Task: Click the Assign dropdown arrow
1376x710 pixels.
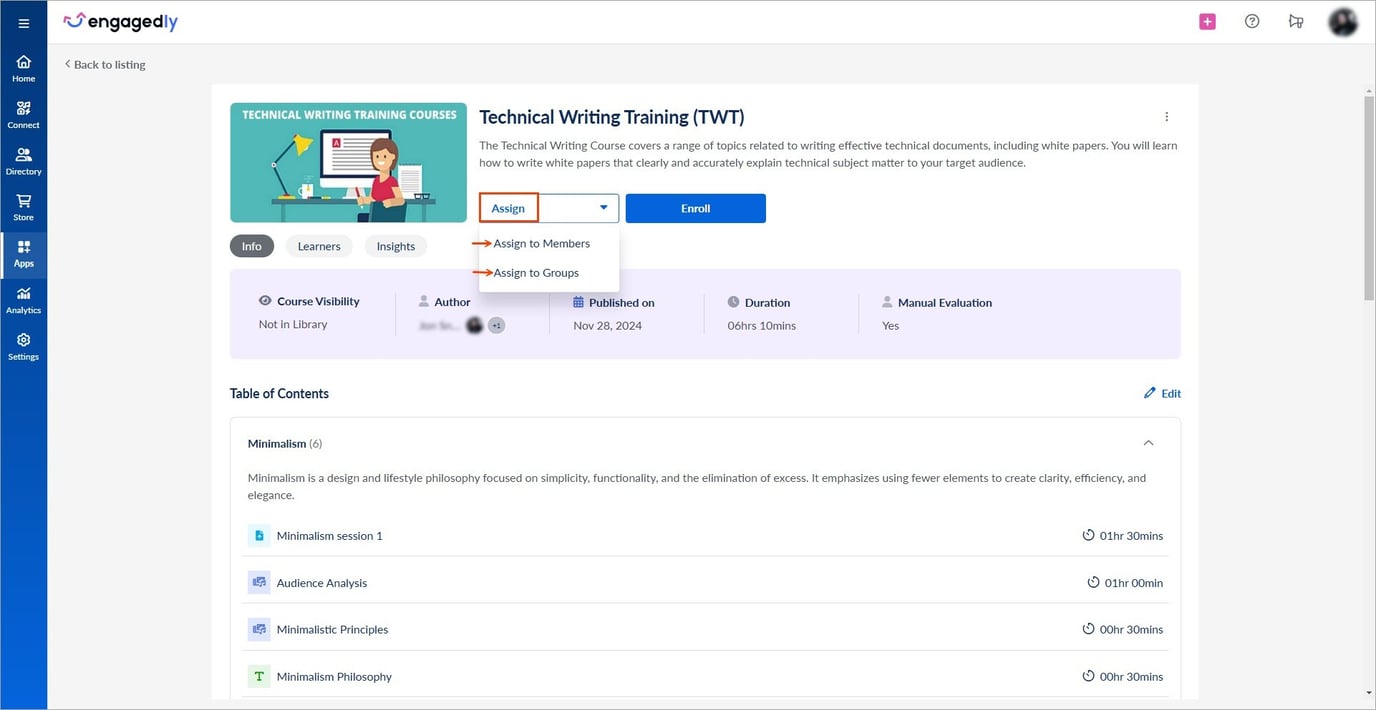Action: [603, 208]
